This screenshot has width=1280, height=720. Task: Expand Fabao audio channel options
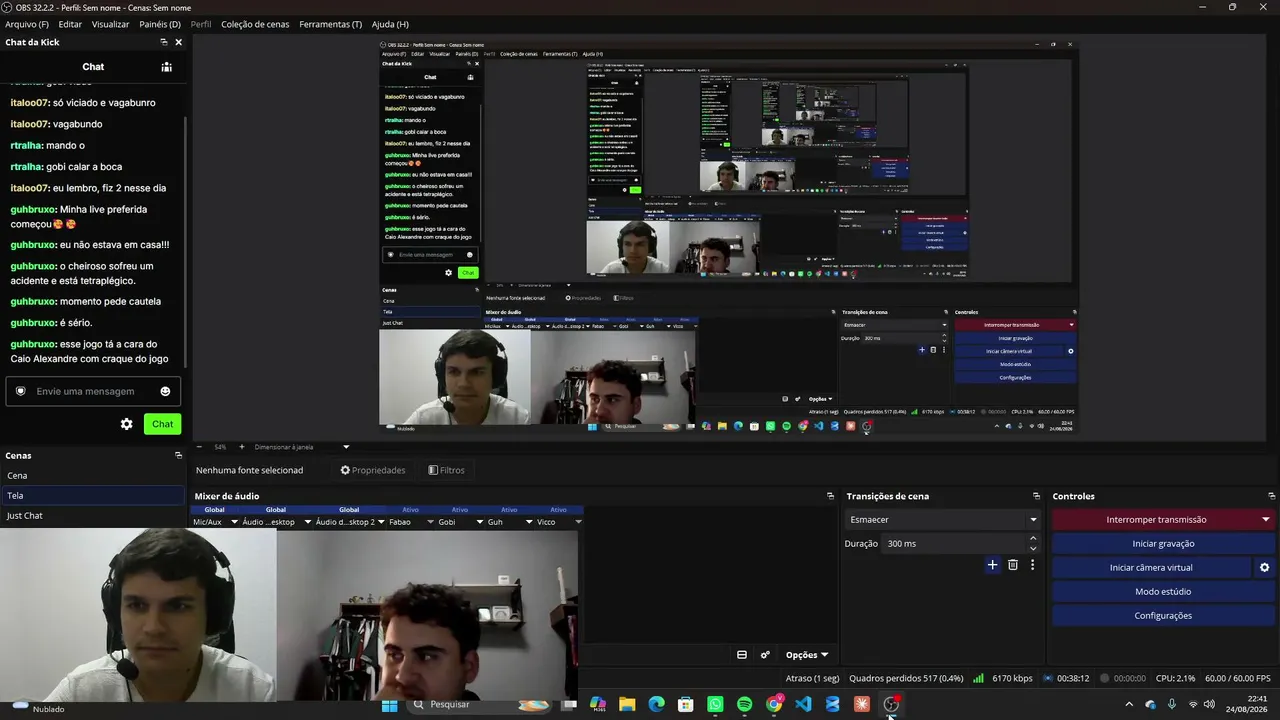pos(430,522)
